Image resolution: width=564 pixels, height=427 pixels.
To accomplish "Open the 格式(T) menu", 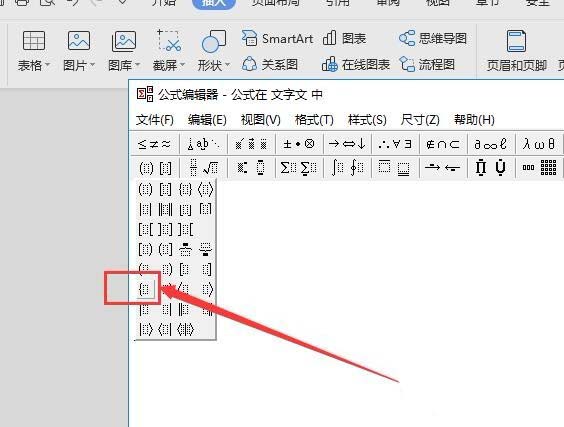I will point(314,119).
